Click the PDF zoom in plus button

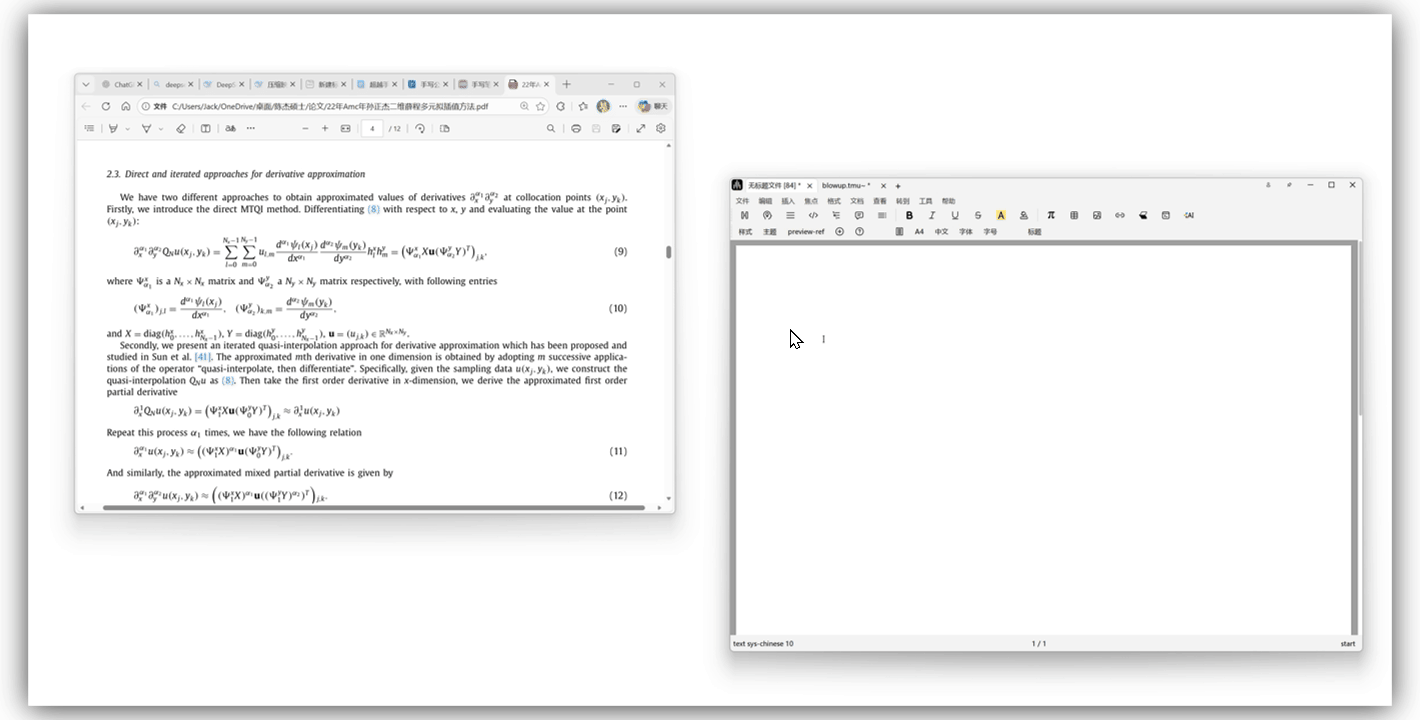coord(325,128)
